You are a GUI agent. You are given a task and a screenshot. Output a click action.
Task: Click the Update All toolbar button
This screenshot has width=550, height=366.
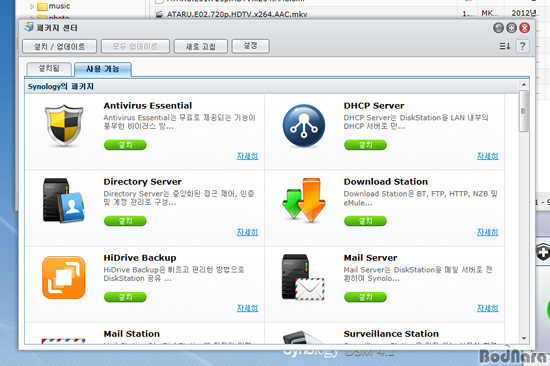[x=135, y=46]
